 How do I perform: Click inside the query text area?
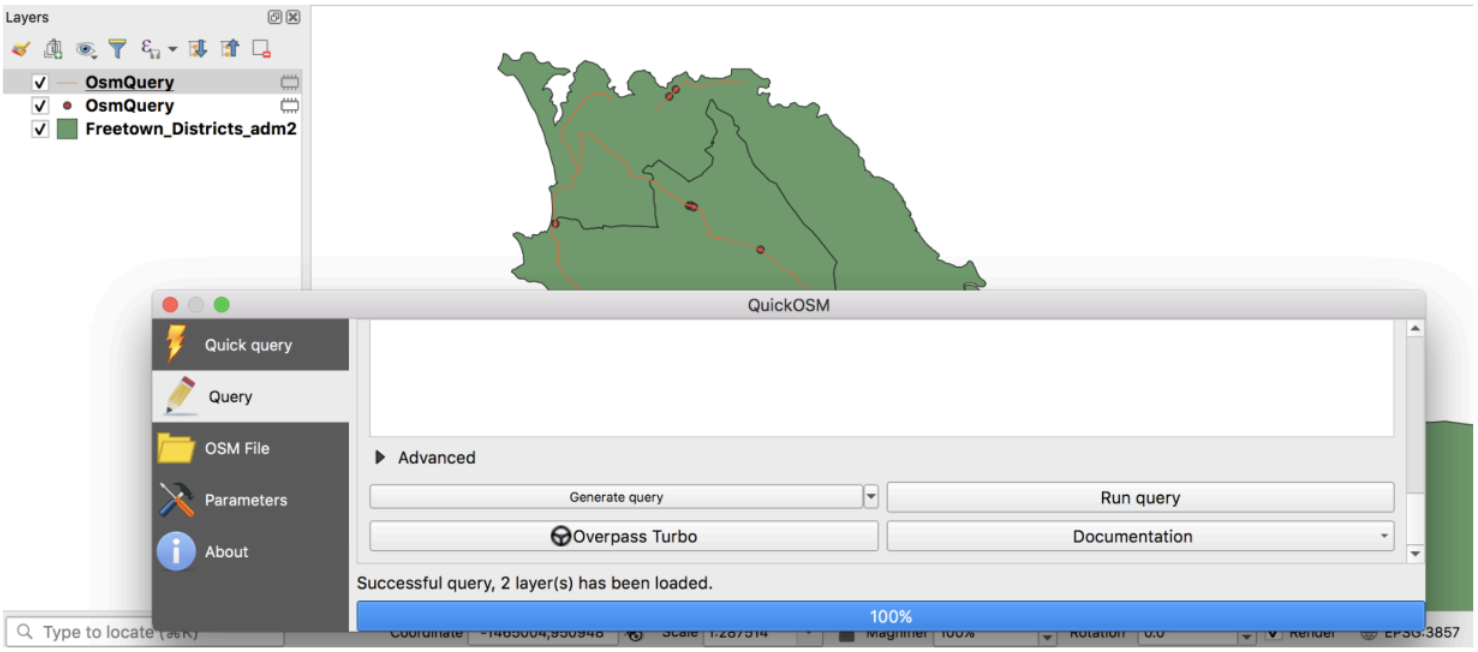coord(881,378)
